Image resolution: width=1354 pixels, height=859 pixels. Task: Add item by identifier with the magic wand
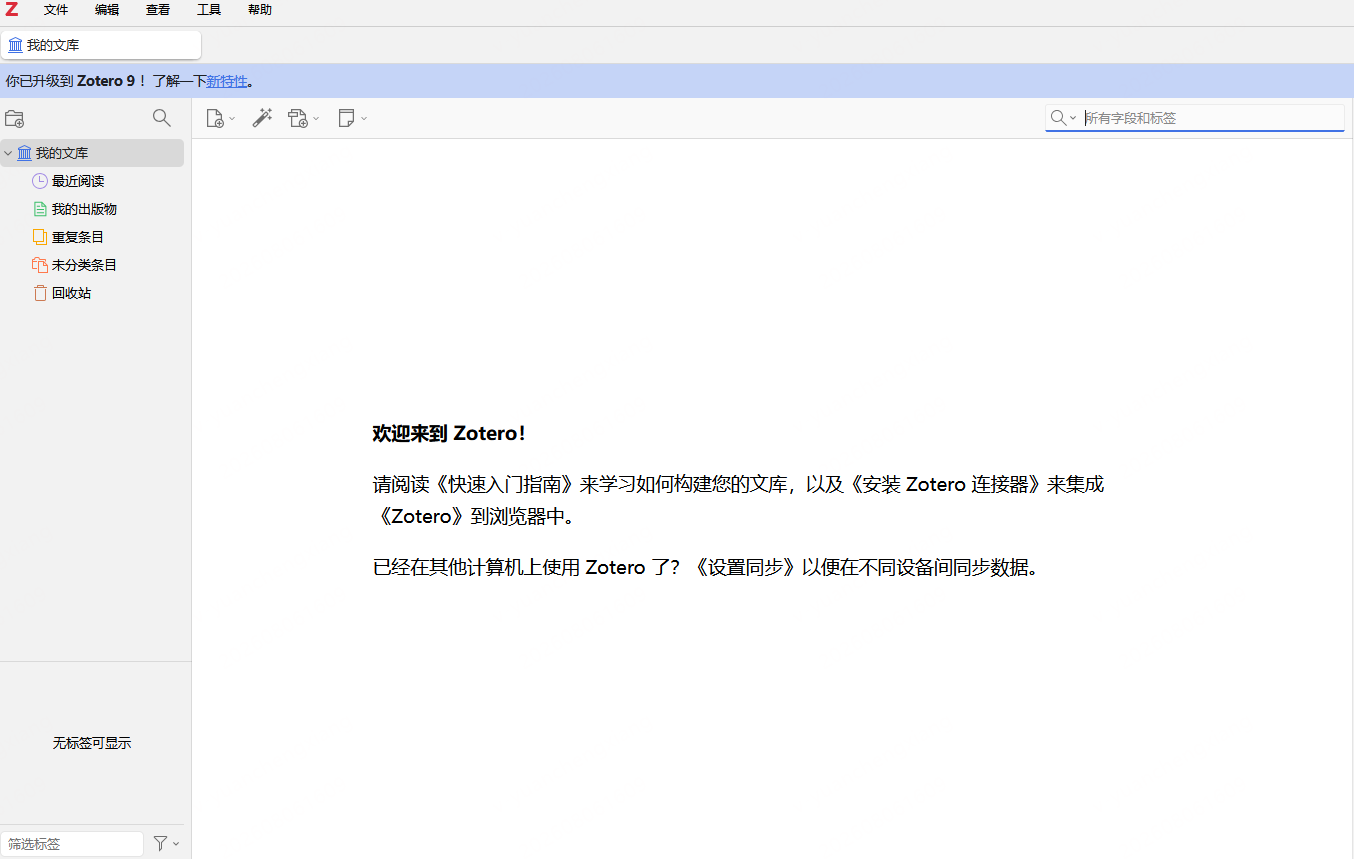(x=262, y=118)
